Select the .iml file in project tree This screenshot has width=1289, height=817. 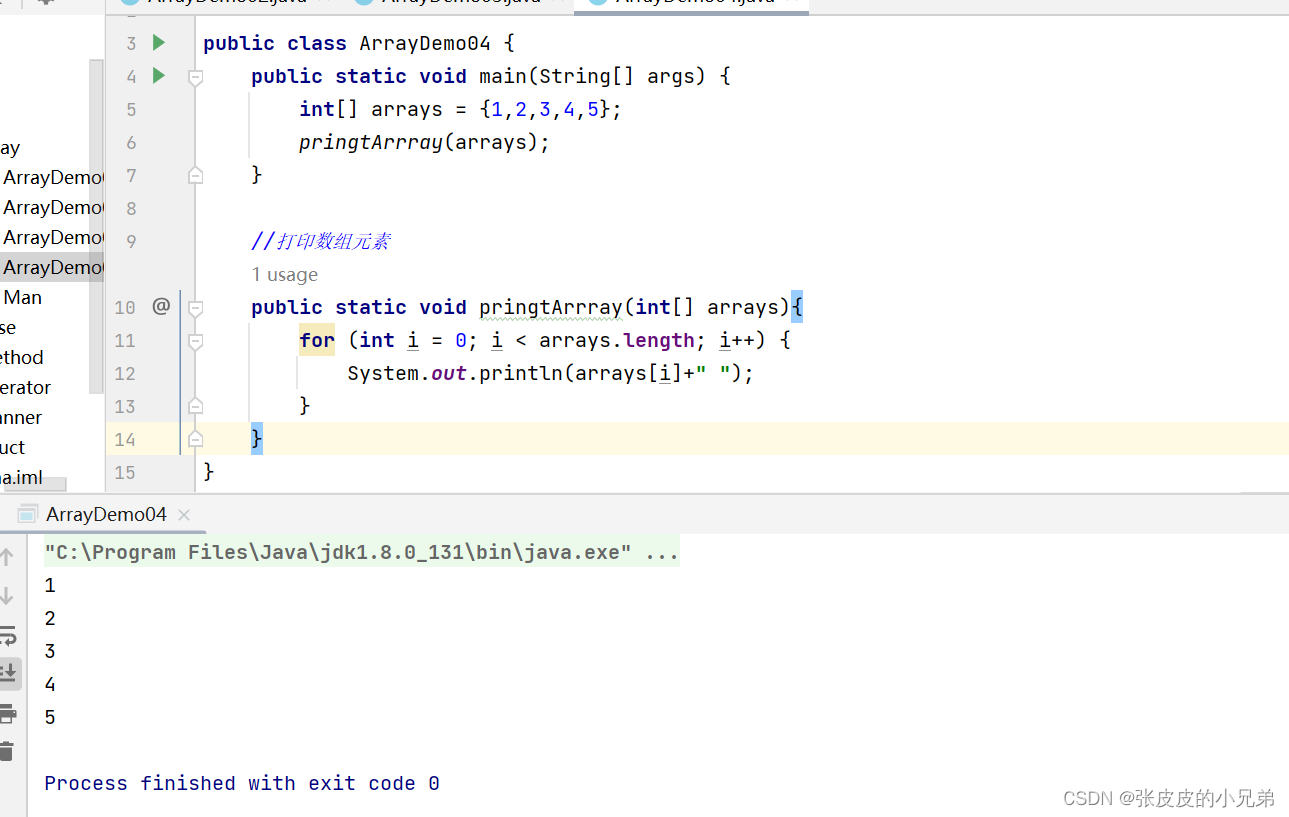pyautogui.click(x=21, y=477)
